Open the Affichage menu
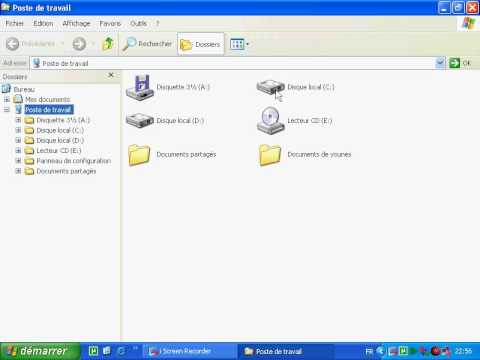Image resolution: width=480 pixels, height=360 pixels. 76,23
